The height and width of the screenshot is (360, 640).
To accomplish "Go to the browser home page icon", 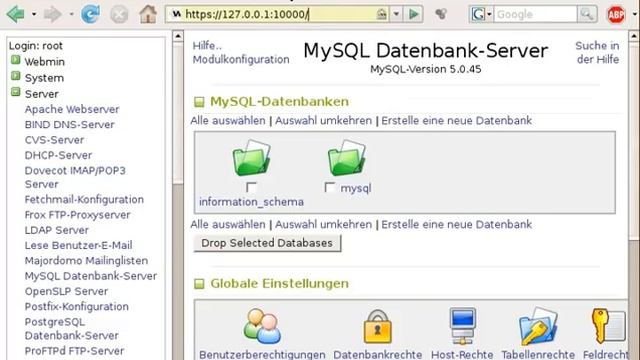I will (x=148, y=14).
